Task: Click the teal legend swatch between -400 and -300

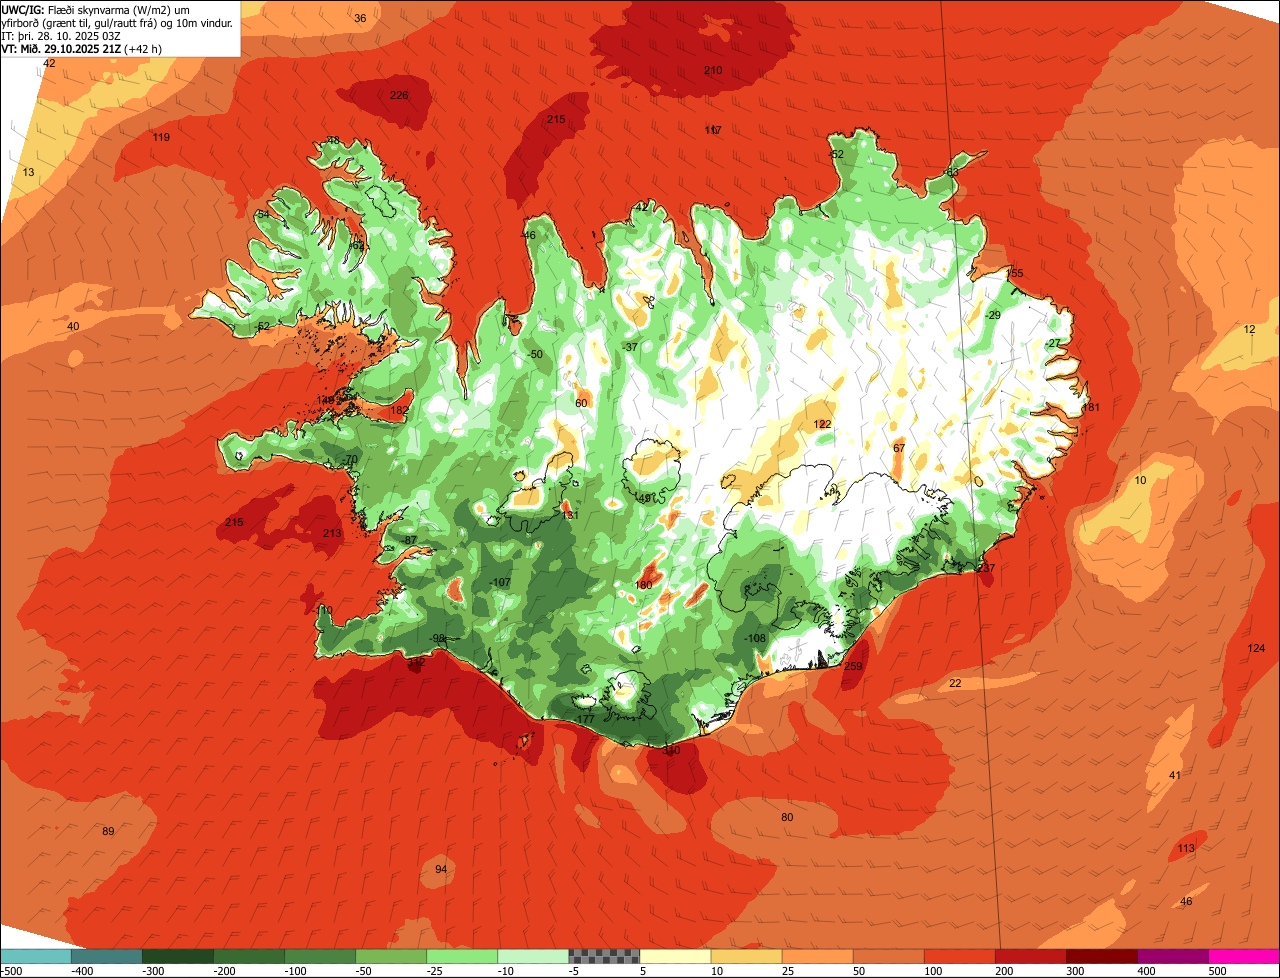Action: coord(107,956)
